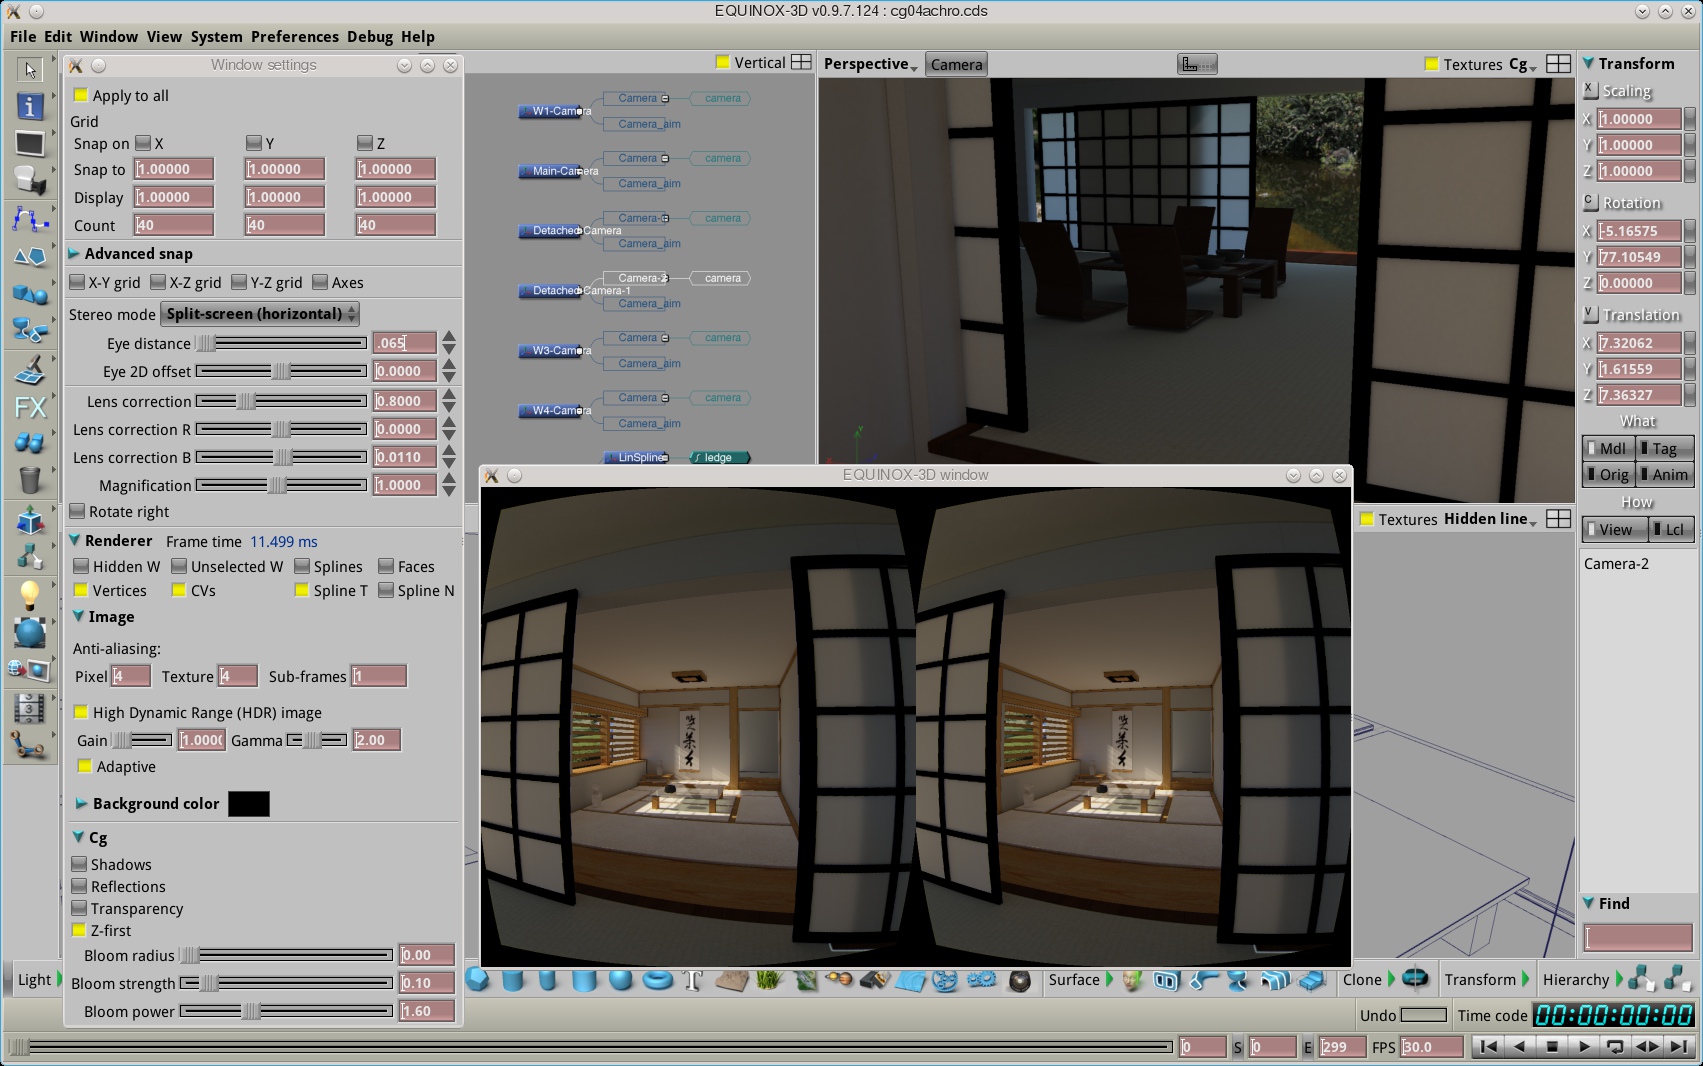Screen dimensions: 1703x1066
Task: Click the text T primitive icon
Action: point(693,980)
